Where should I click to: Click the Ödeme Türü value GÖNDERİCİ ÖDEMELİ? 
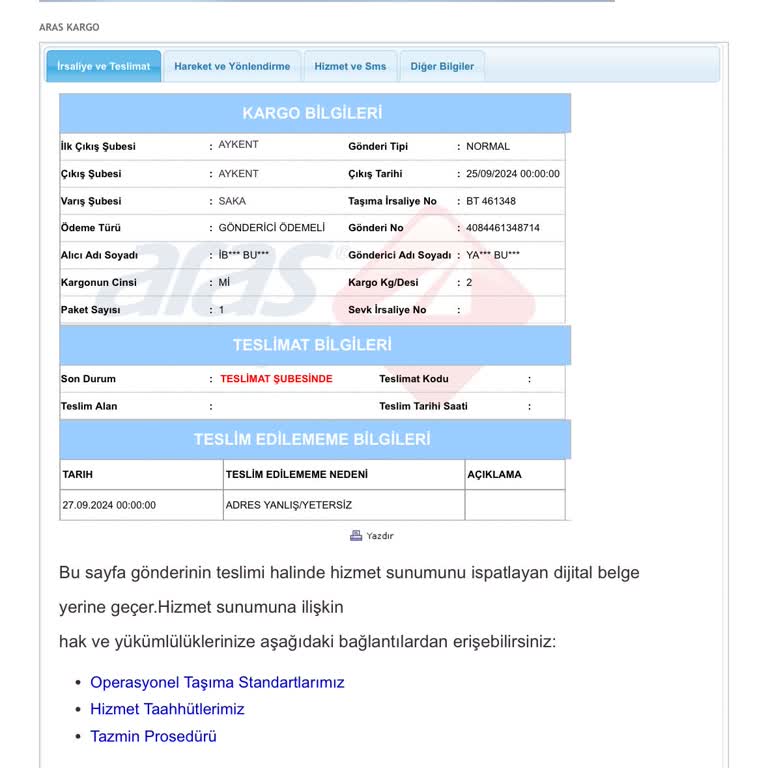[272, 228]
